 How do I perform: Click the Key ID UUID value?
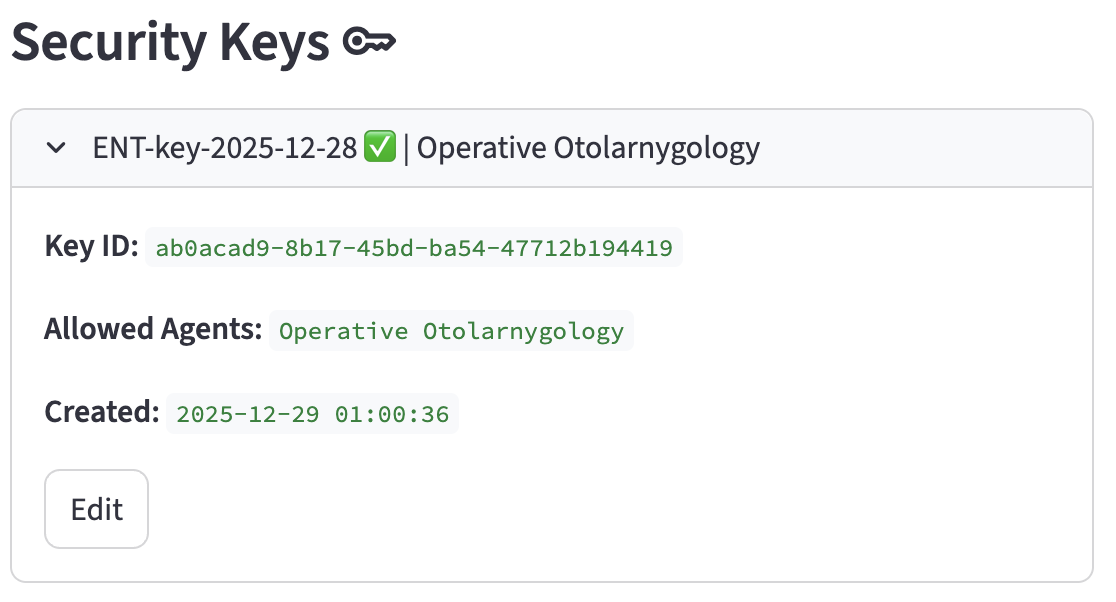(414, 247)
